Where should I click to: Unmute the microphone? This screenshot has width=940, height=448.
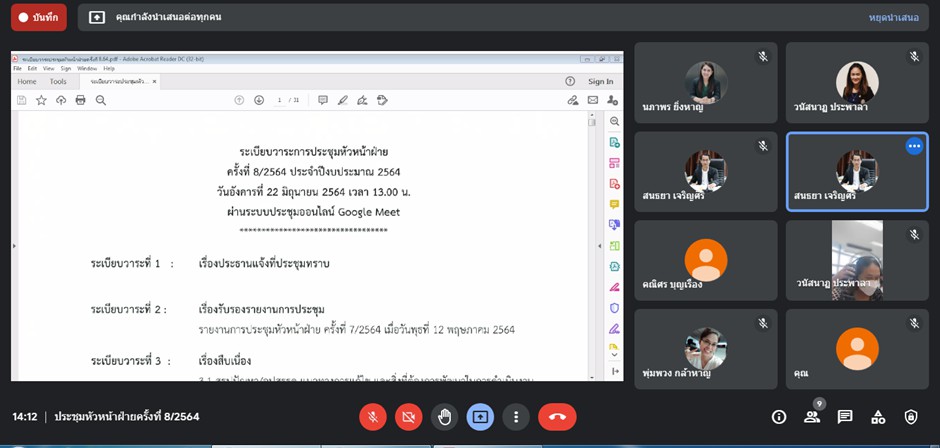(372, 417)
